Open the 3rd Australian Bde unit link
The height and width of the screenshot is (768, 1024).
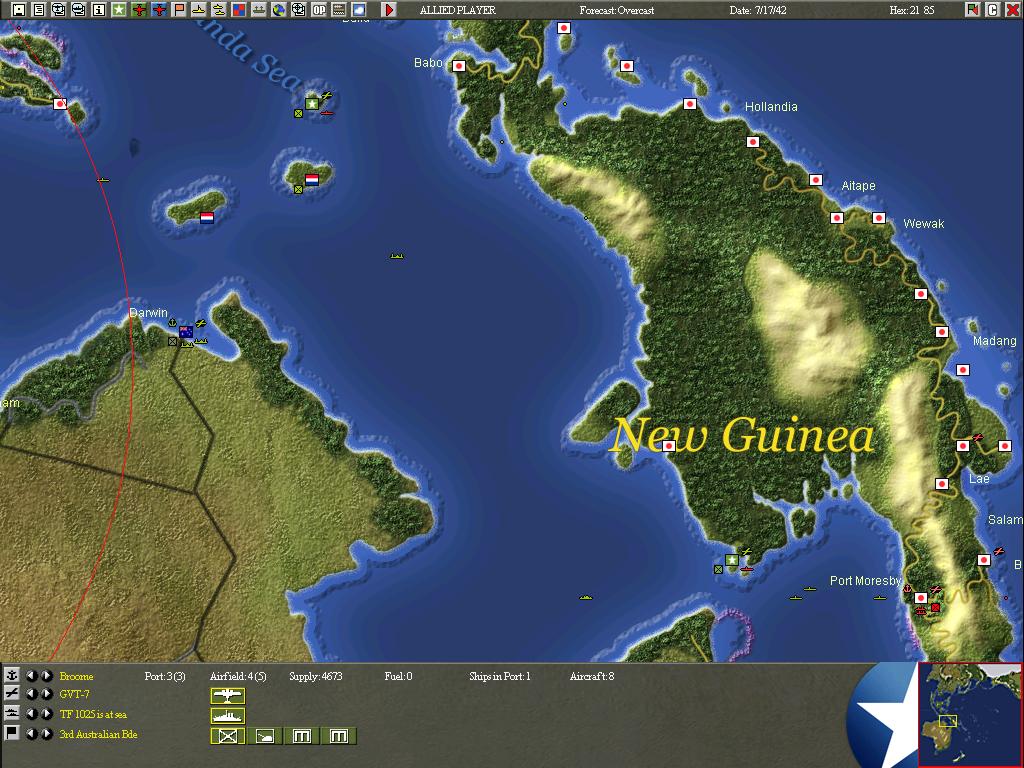click(x=99, y=734)
